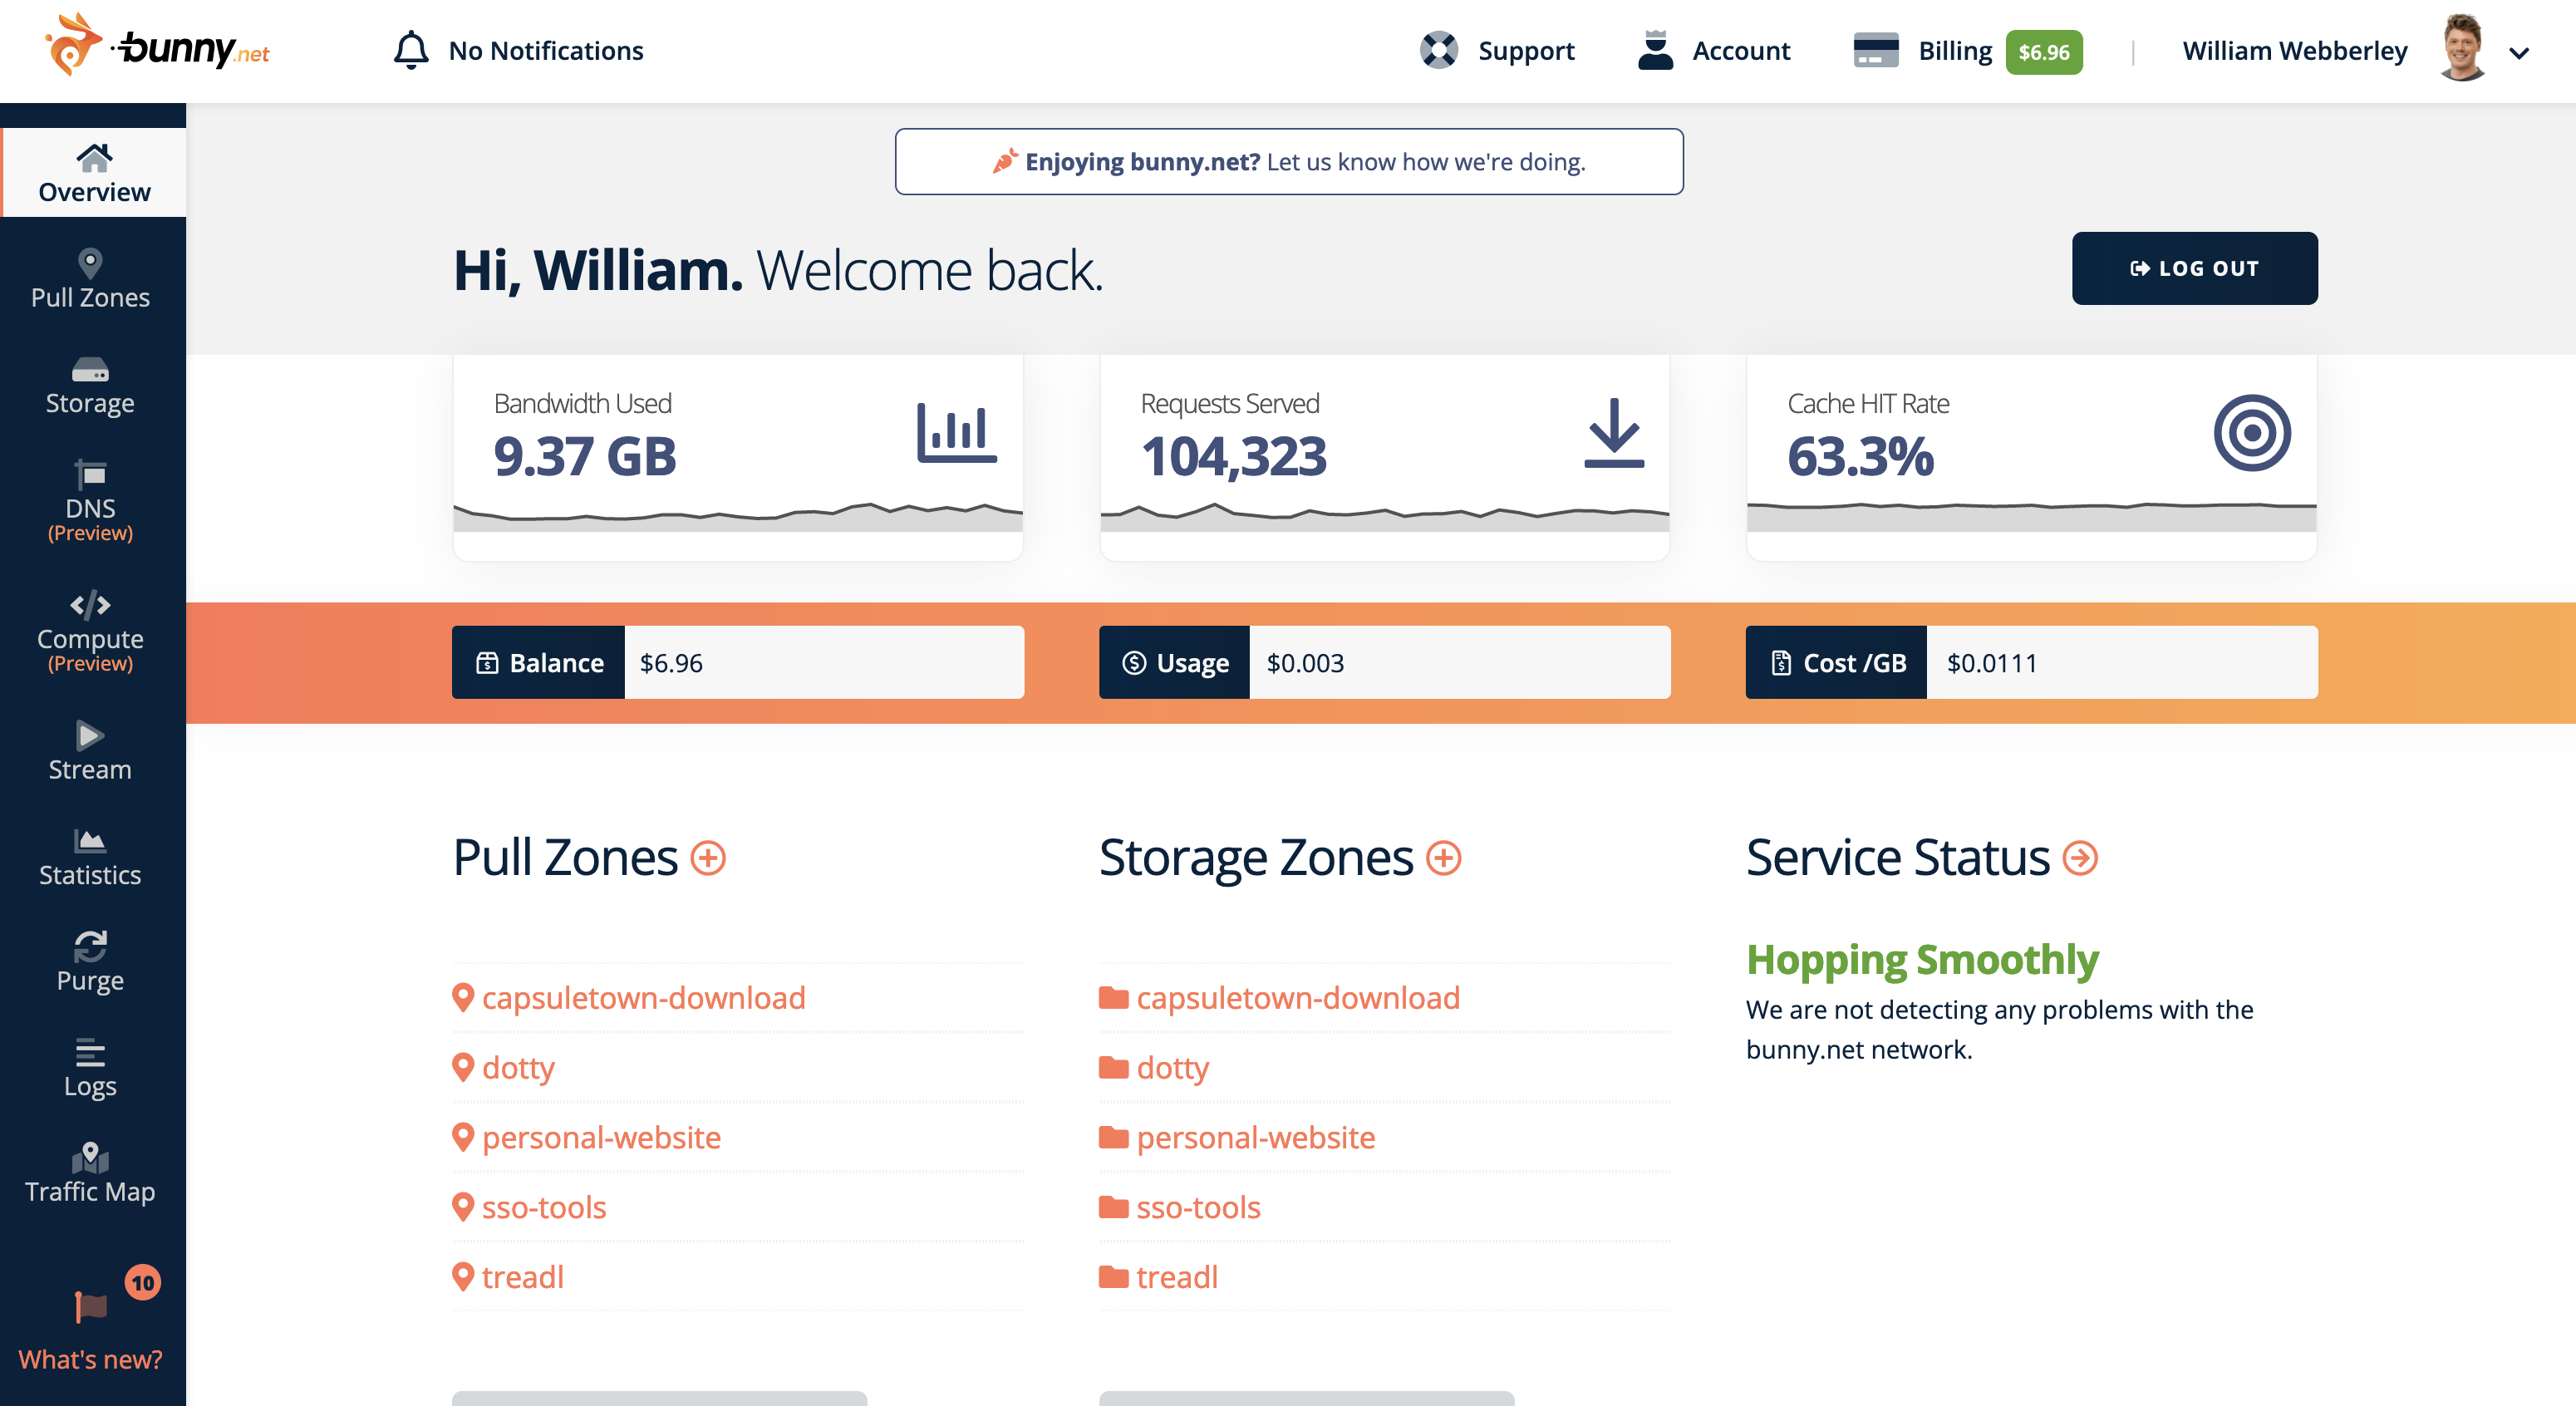Create a new Pull Zone with plus icon
This screenshot has height=1406, width=2576.
pyautogui.click(x=709, y=858)
